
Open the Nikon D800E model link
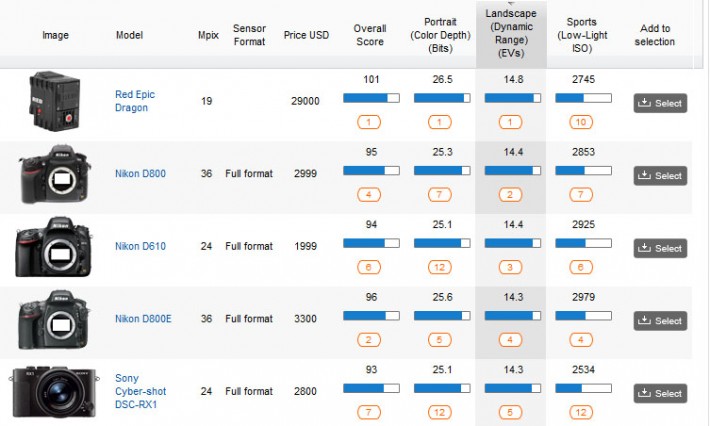(x=143, y=319)
